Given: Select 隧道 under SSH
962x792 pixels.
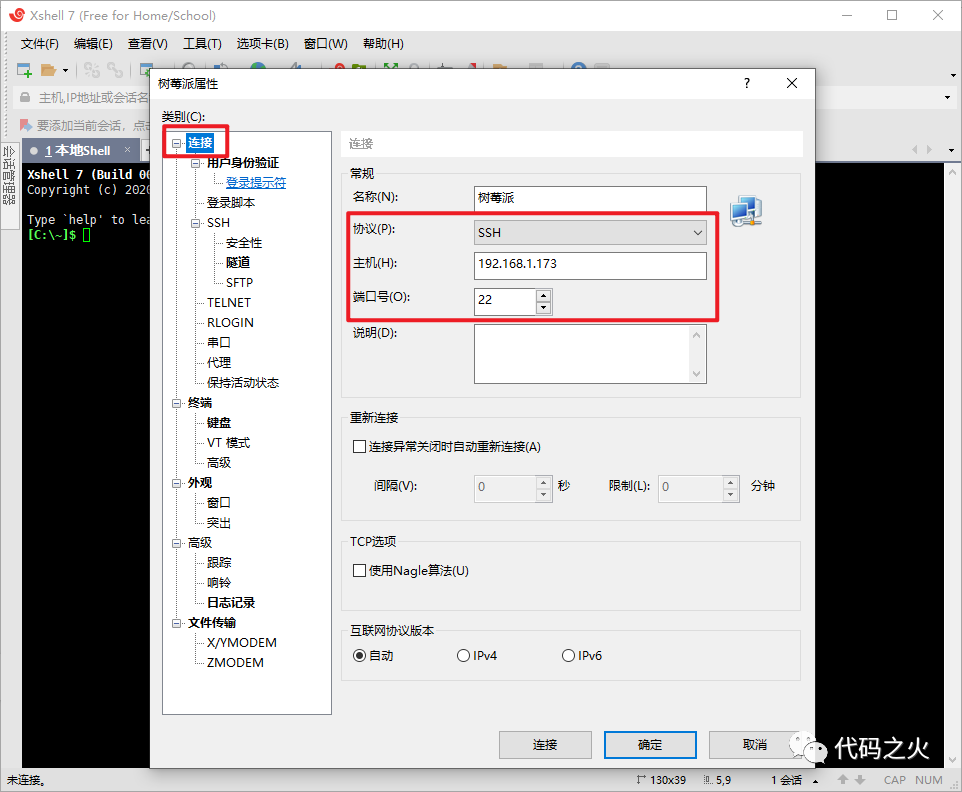Looking at the screenshot, I should (x=238, y=263).
